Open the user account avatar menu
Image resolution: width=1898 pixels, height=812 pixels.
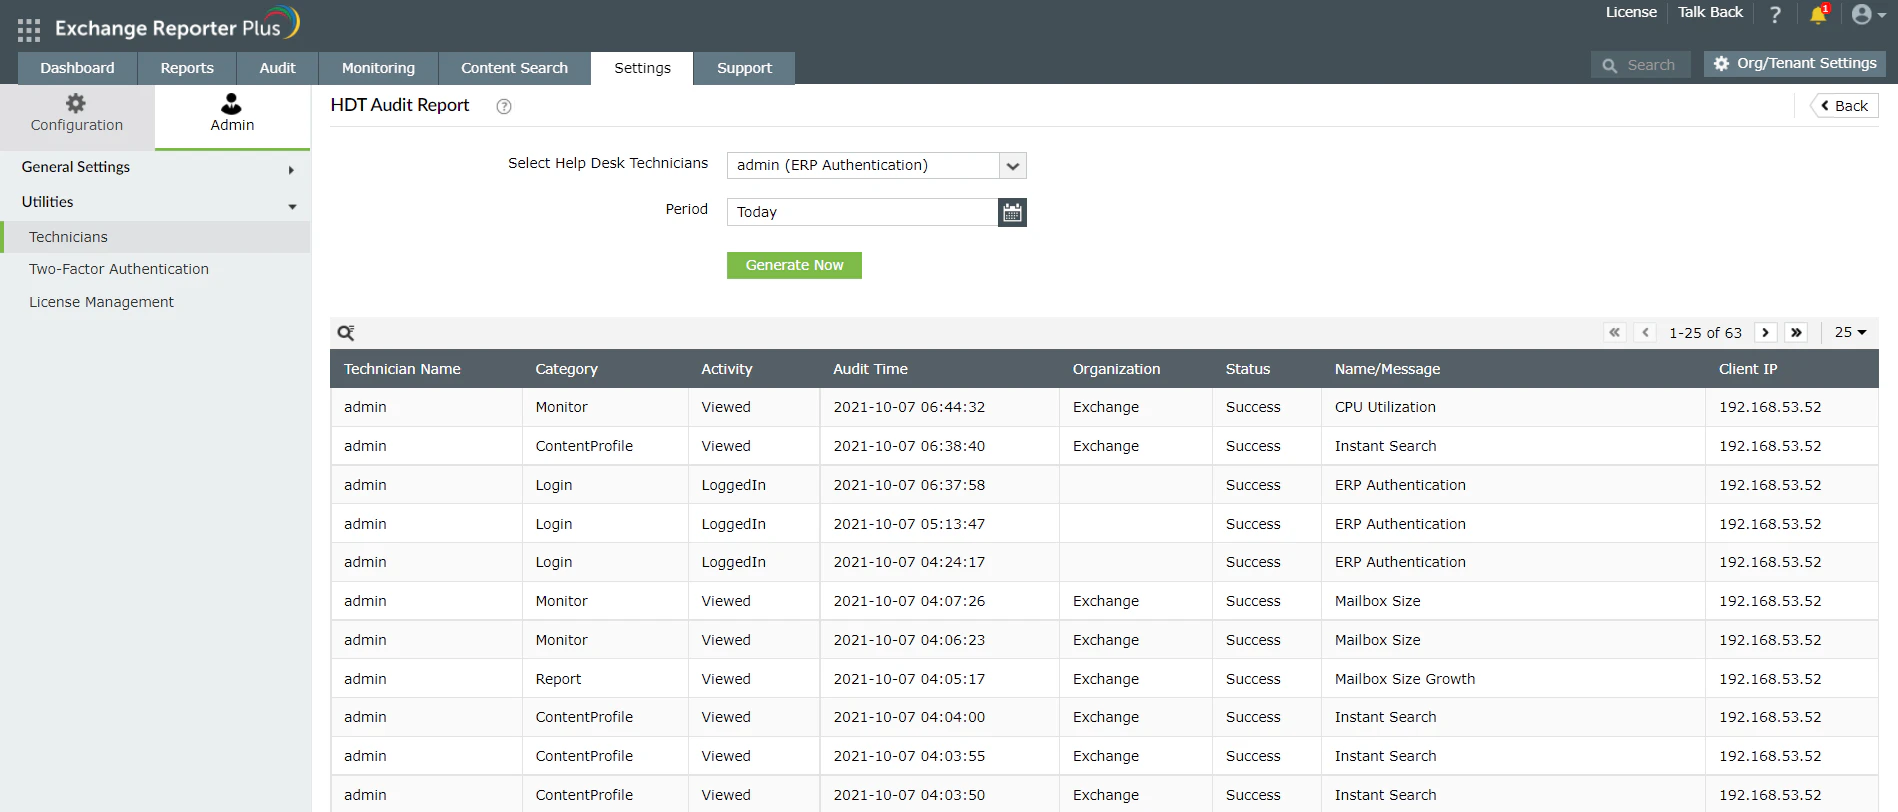click(1867, 14)
